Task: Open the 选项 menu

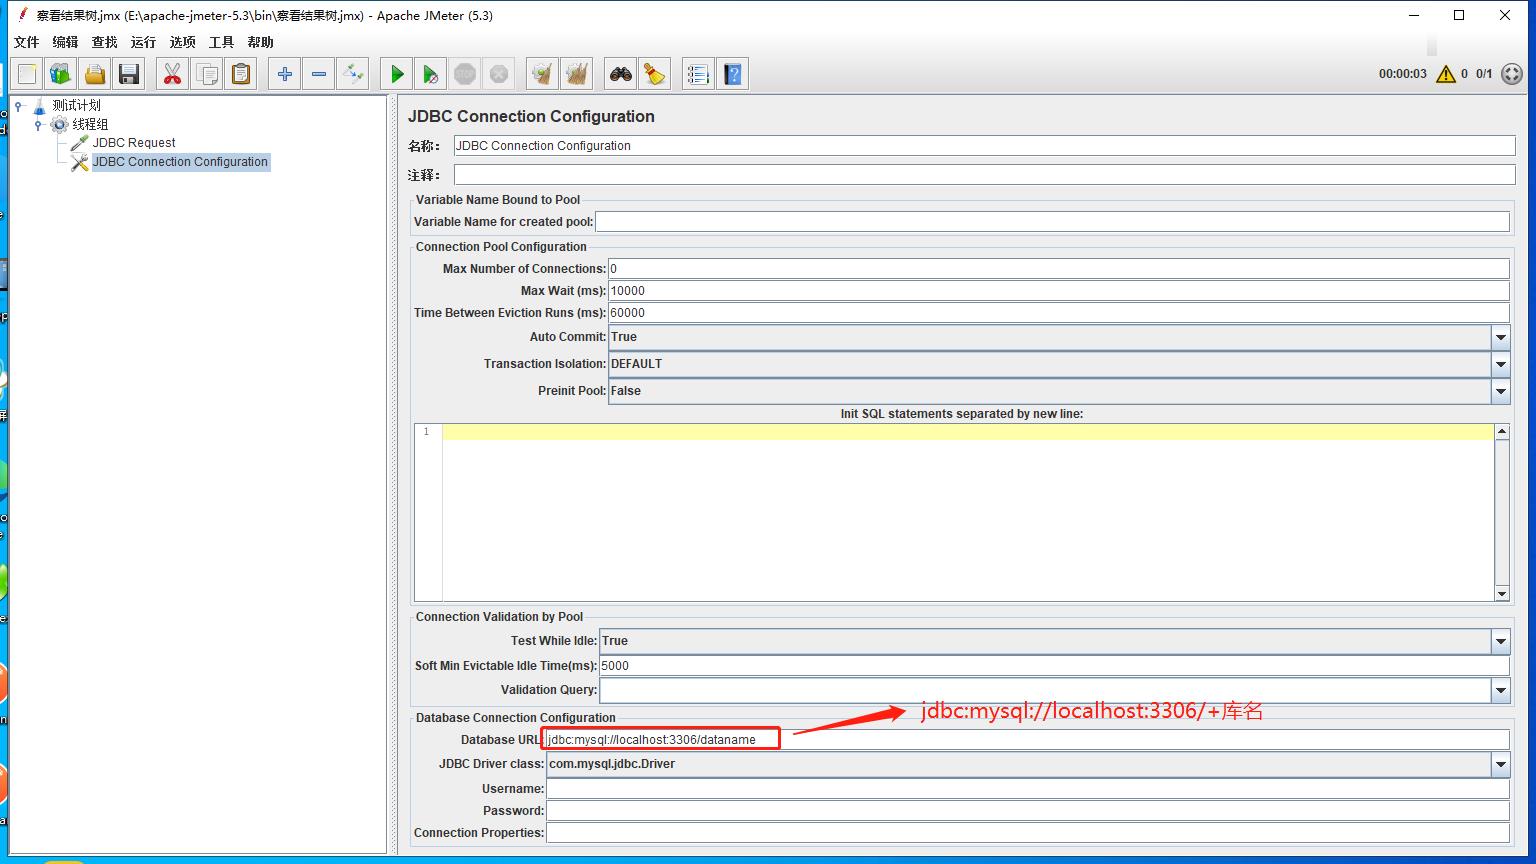Action: coord(182,42)
